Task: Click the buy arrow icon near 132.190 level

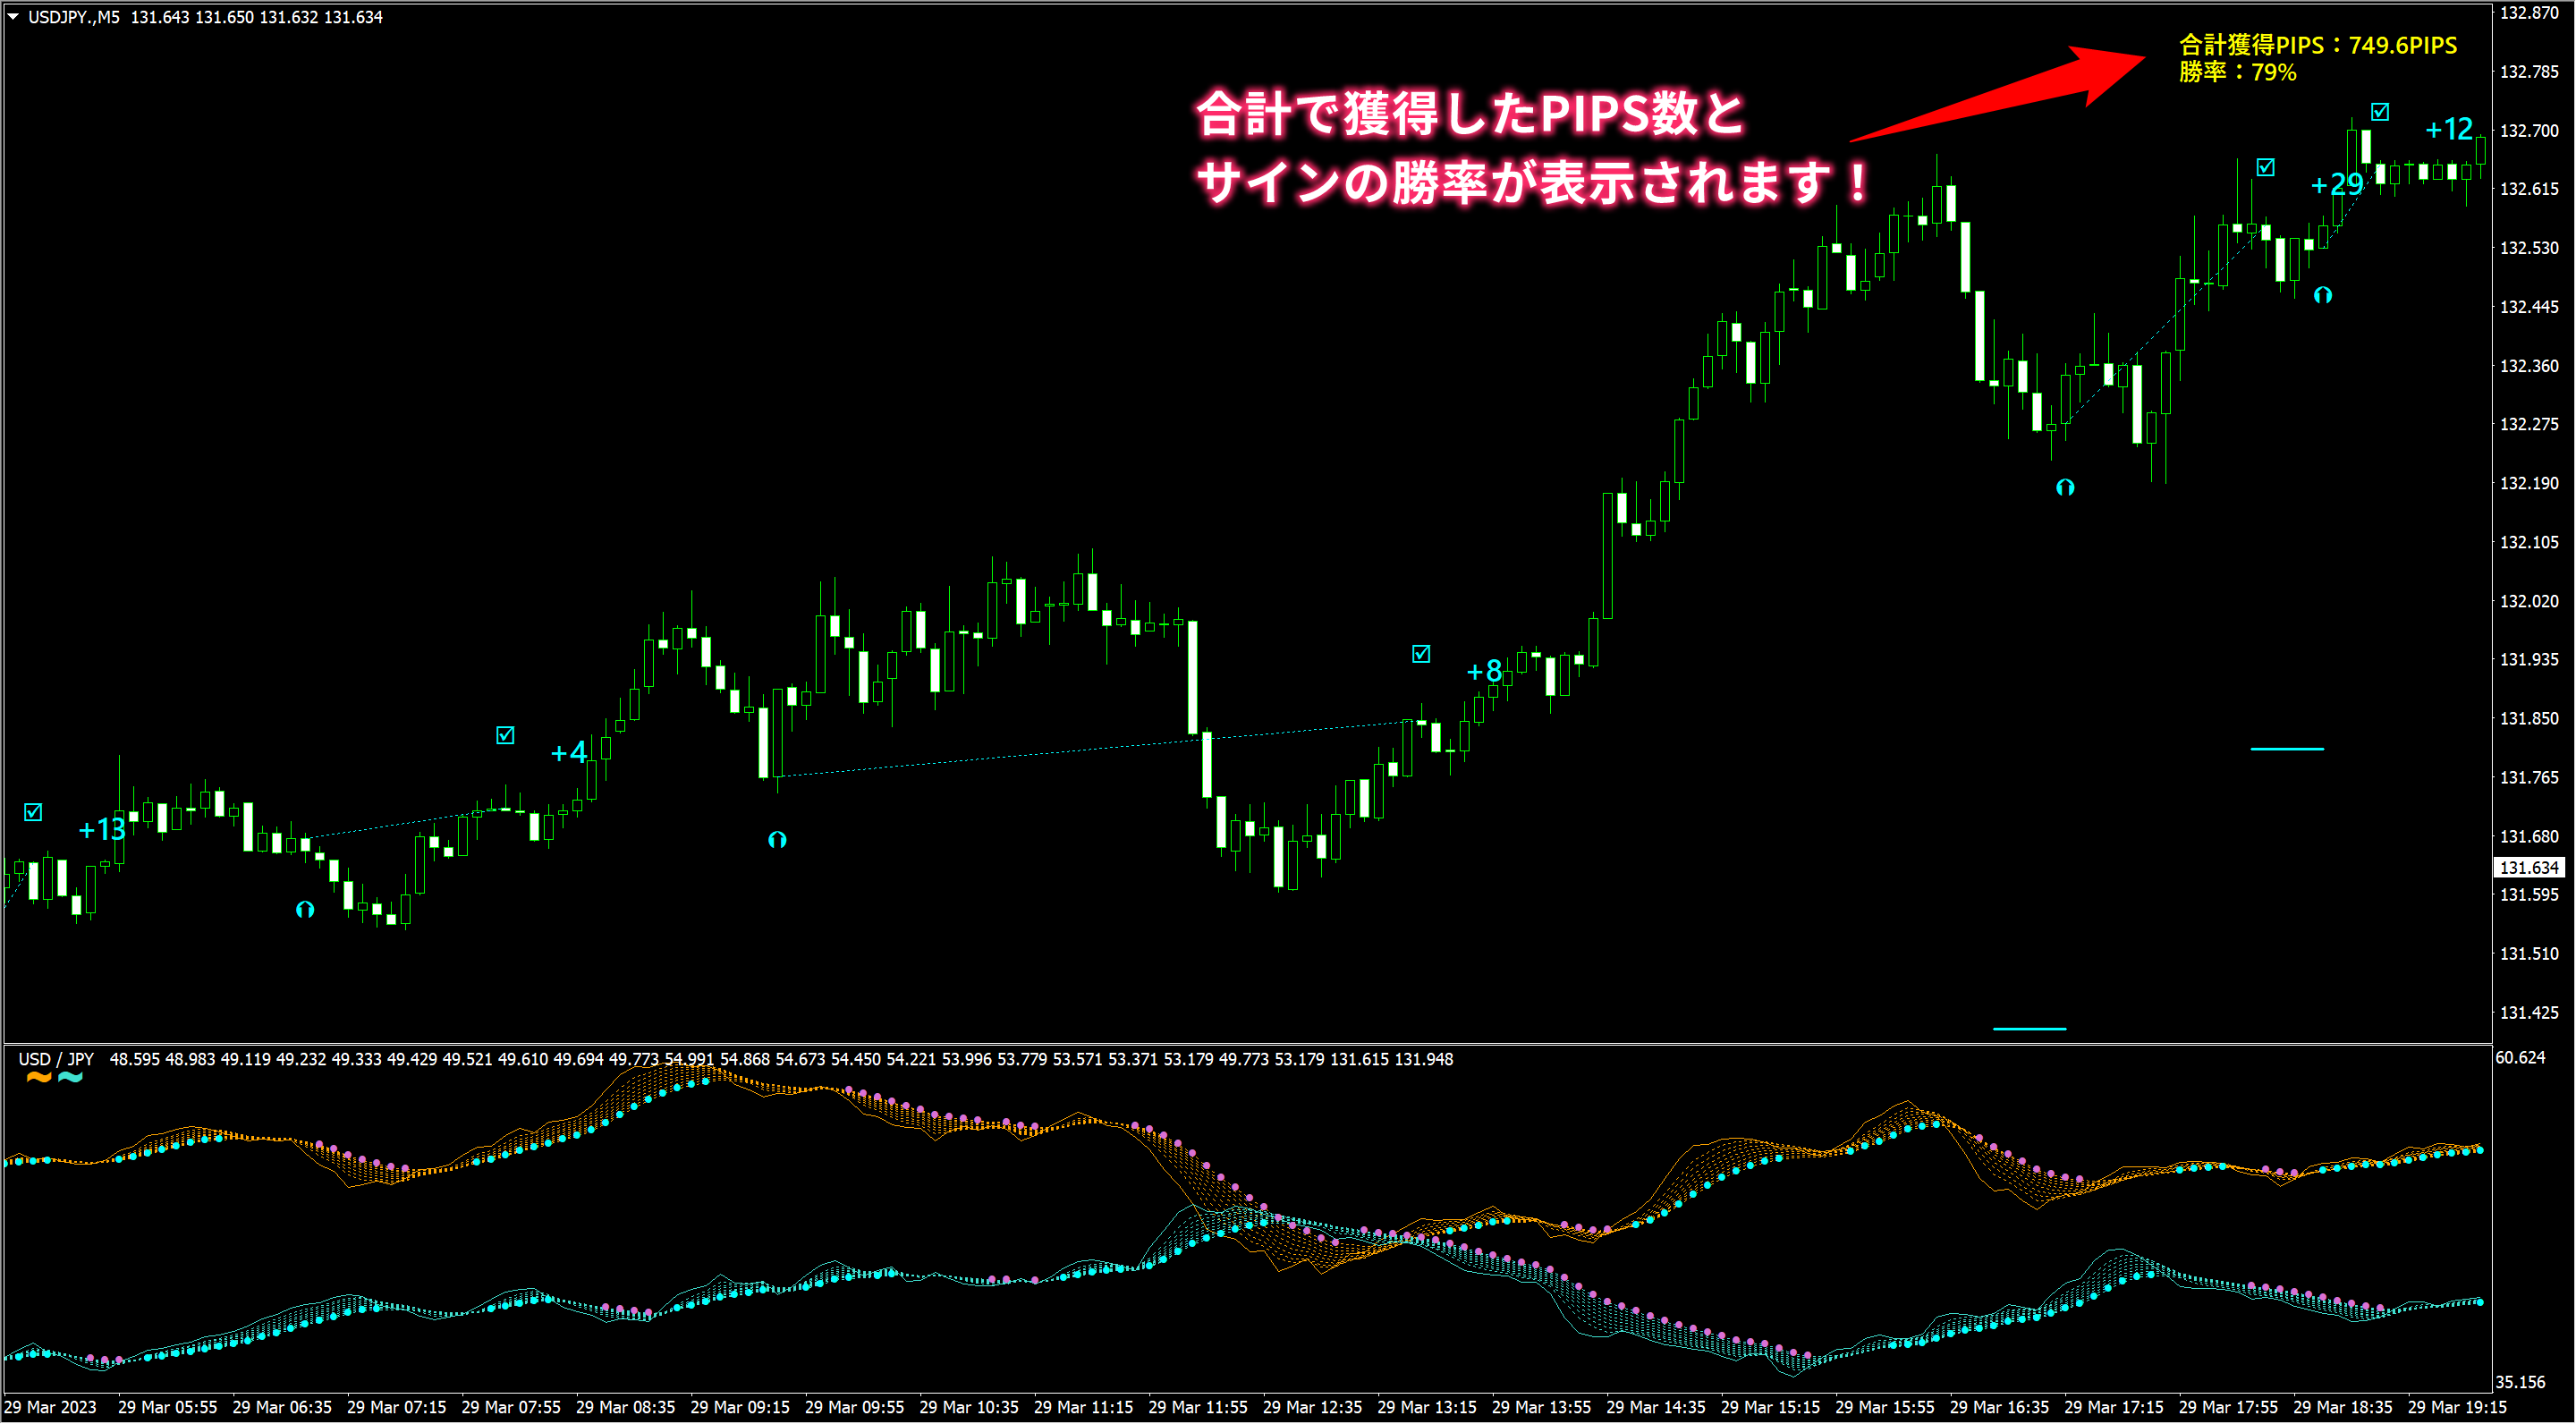Action: click(x=2065, y=487)
